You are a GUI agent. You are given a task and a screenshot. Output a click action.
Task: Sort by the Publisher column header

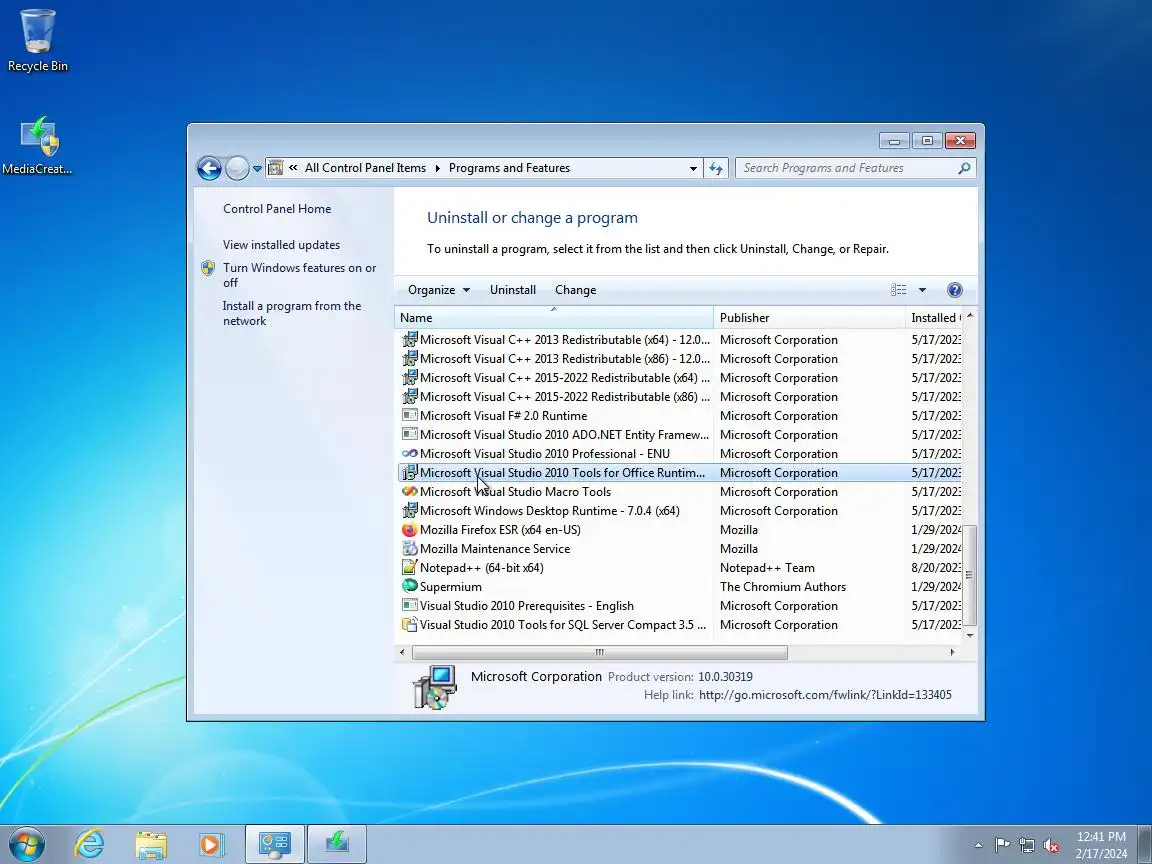809,317
